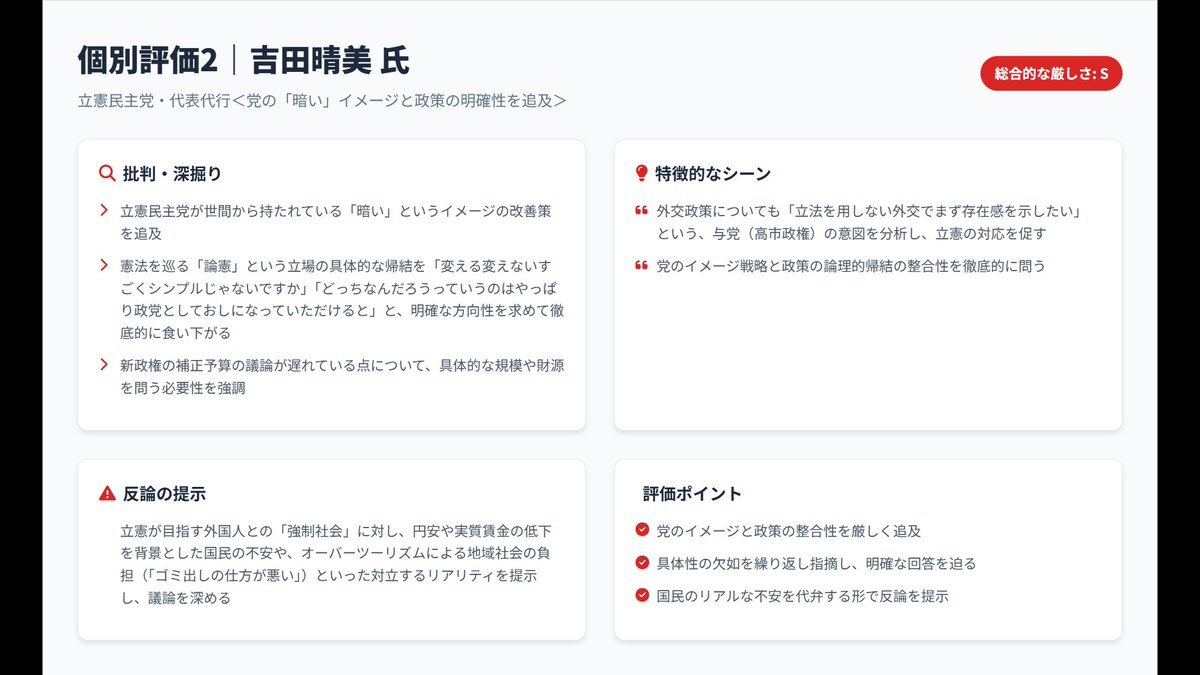
Task: Click the check icon before 国民のリアルな不安
Action: (x=642, y=595)
